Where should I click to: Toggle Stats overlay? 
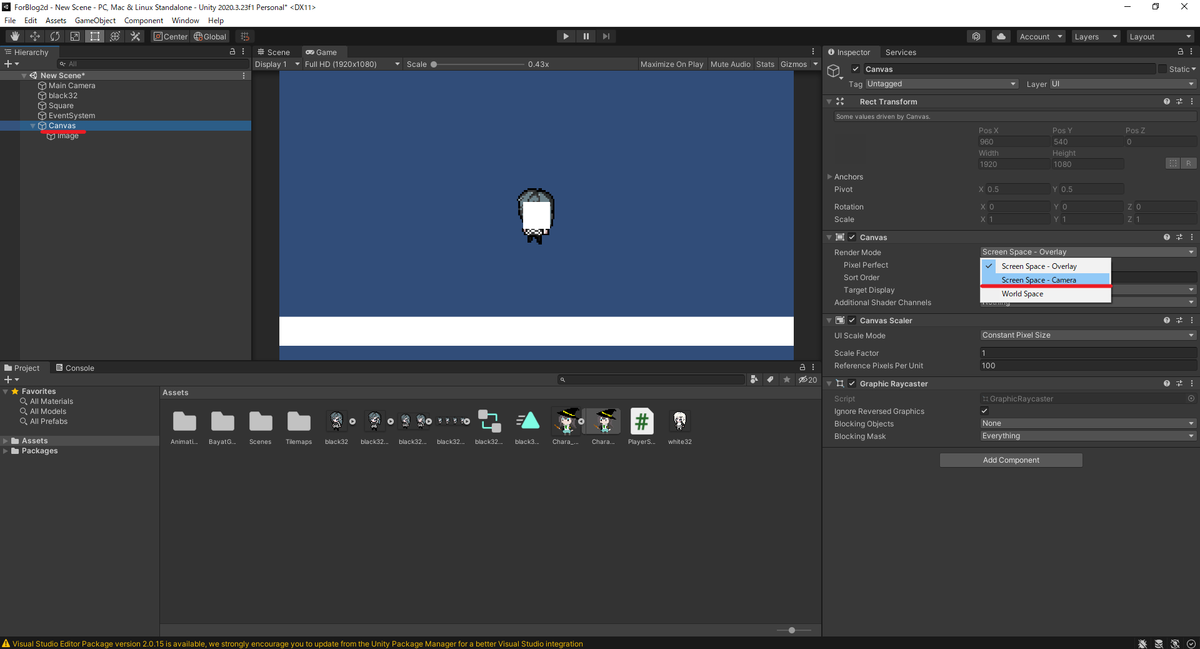coord(765,64)
